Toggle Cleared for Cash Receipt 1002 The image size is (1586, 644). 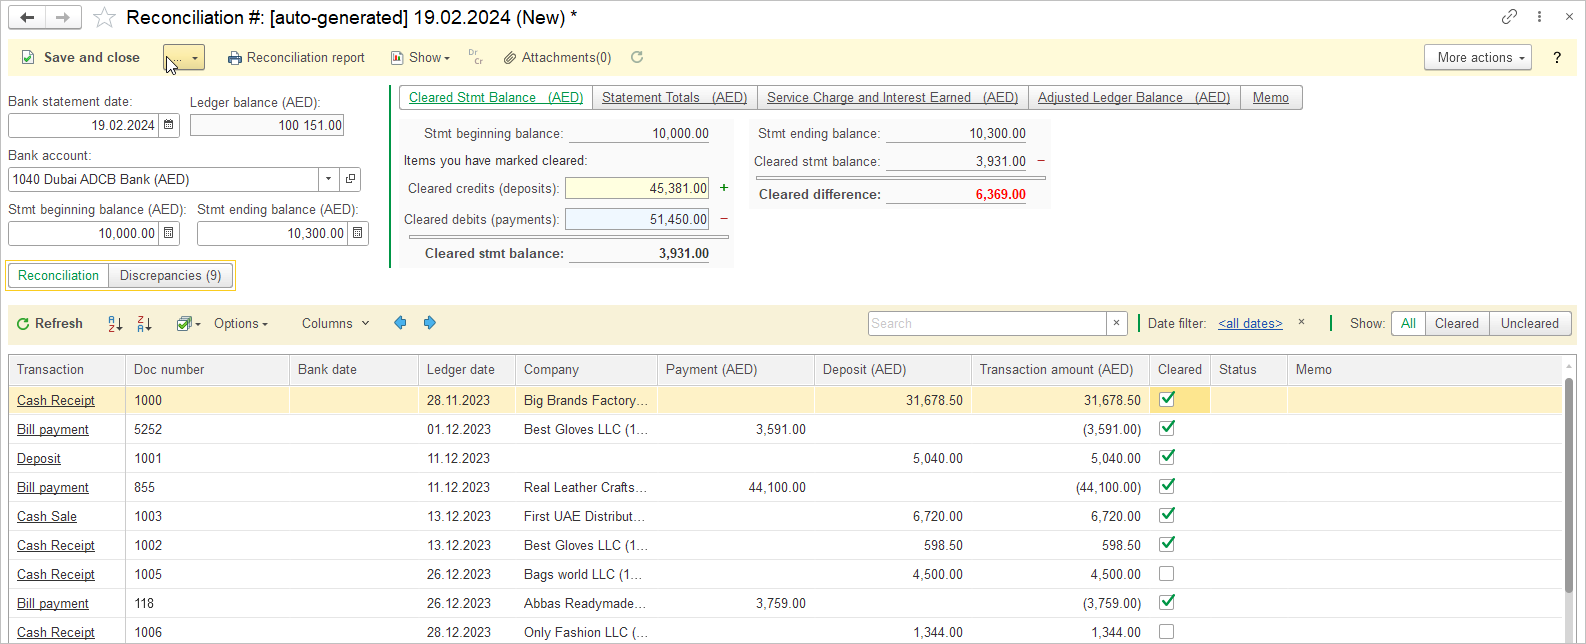pyautogui.click(x=1166, y=544)
